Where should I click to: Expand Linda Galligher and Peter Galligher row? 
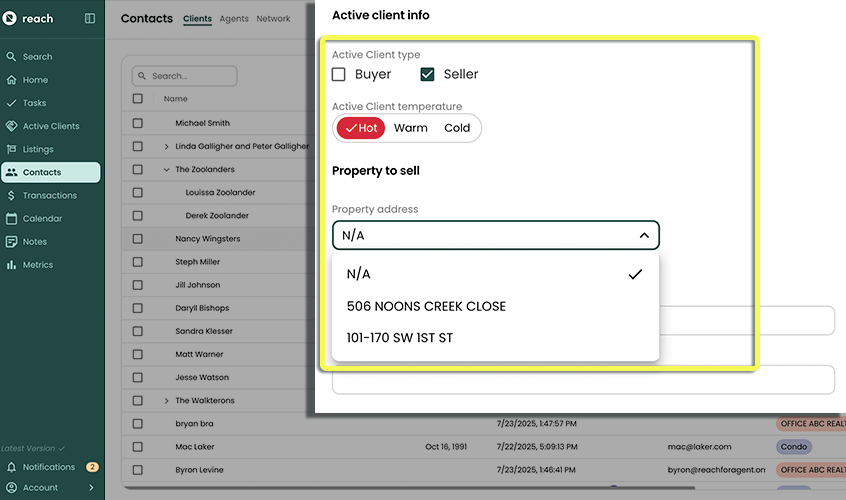click(x=166, y=147)
